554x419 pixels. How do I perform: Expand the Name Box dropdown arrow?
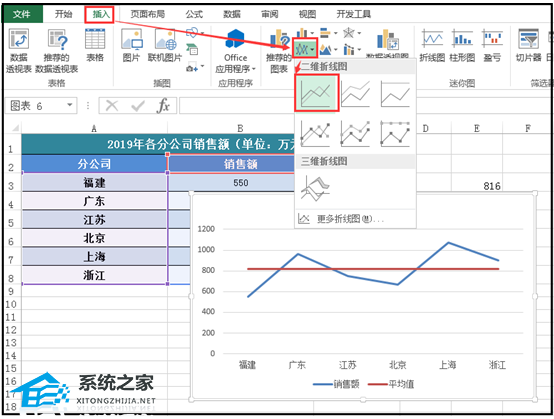pos(70,105)
